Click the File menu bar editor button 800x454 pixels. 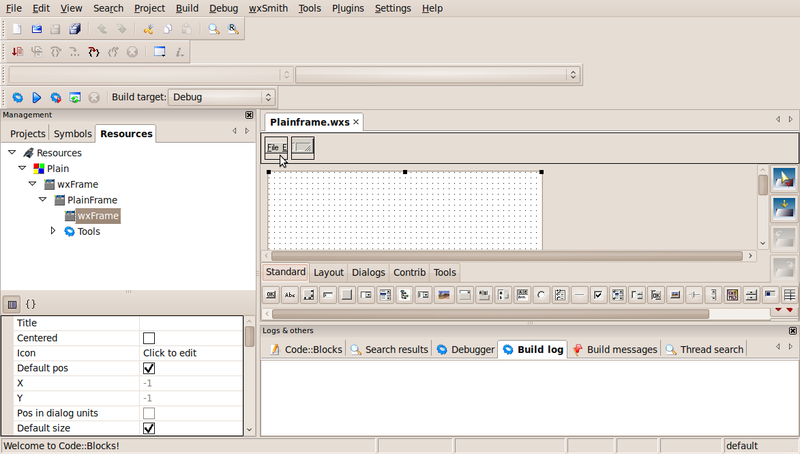276,147
